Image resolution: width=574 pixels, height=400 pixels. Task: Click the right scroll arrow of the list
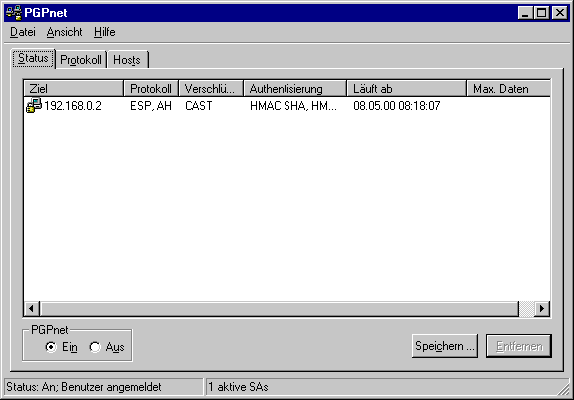point(542,309)
